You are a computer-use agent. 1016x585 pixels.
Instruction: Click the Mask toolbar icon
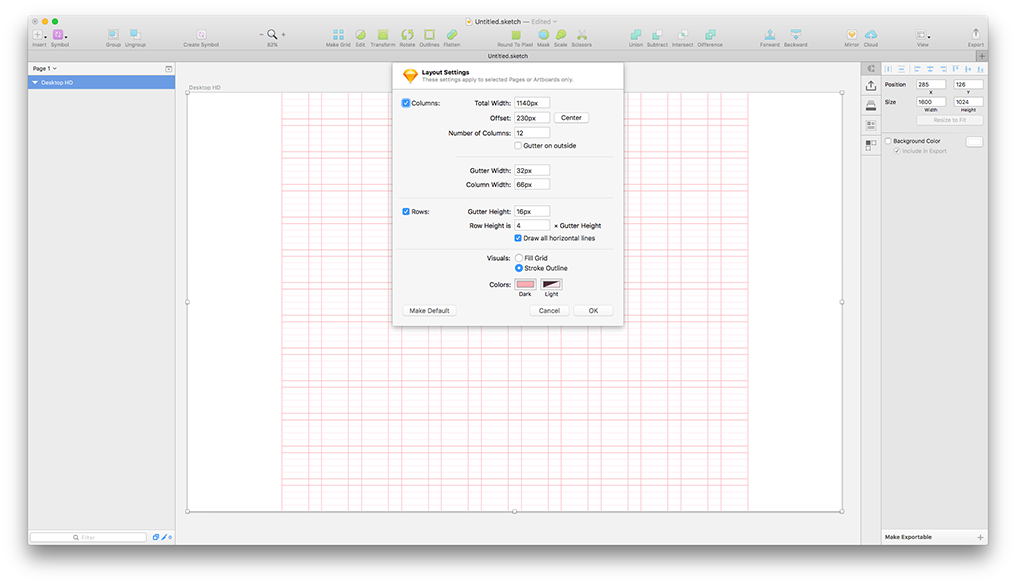pos(543,34)
